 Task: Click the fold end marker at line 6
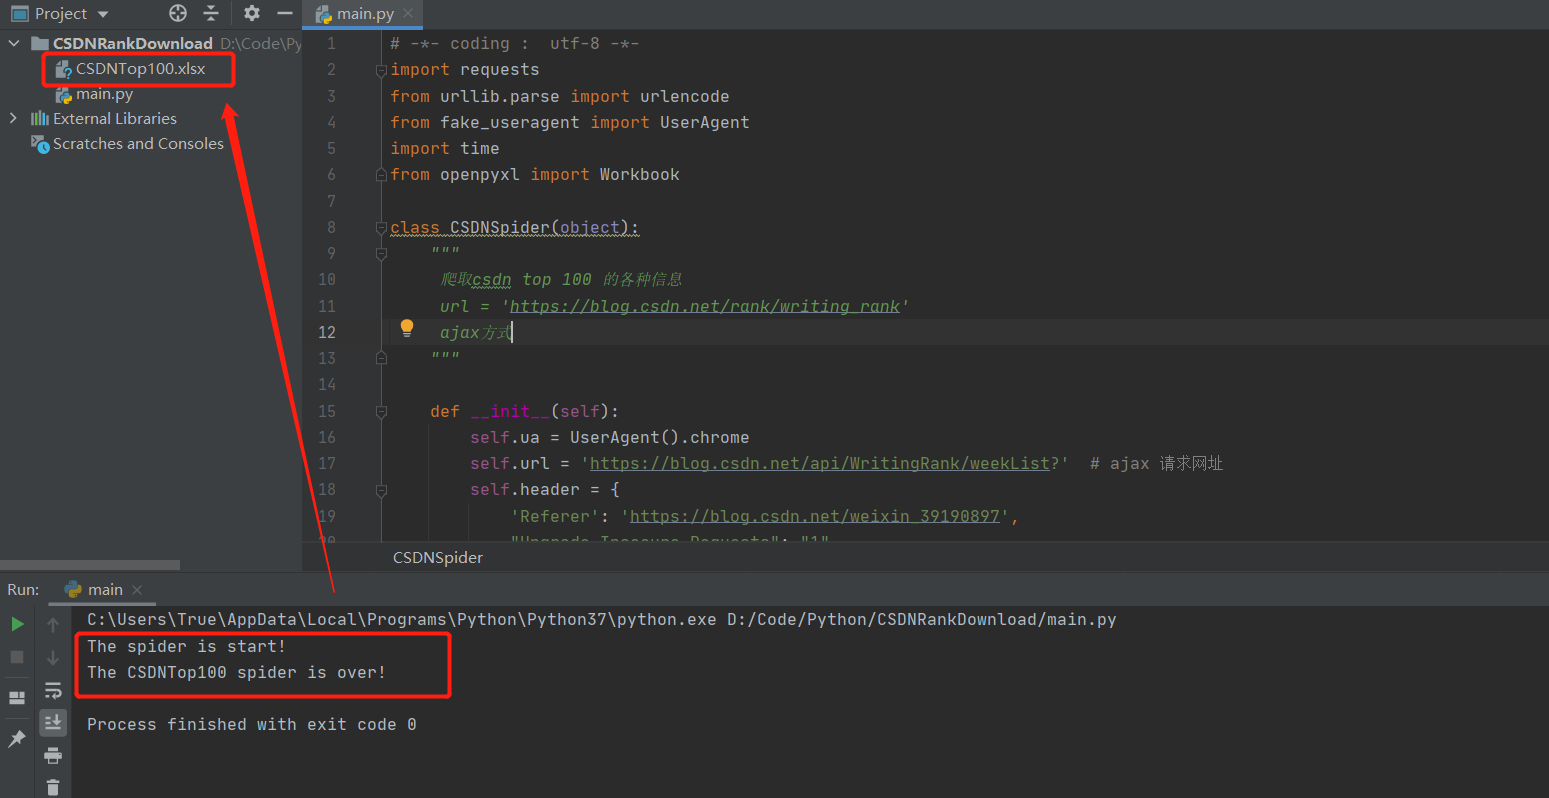[x=381, y=175]
